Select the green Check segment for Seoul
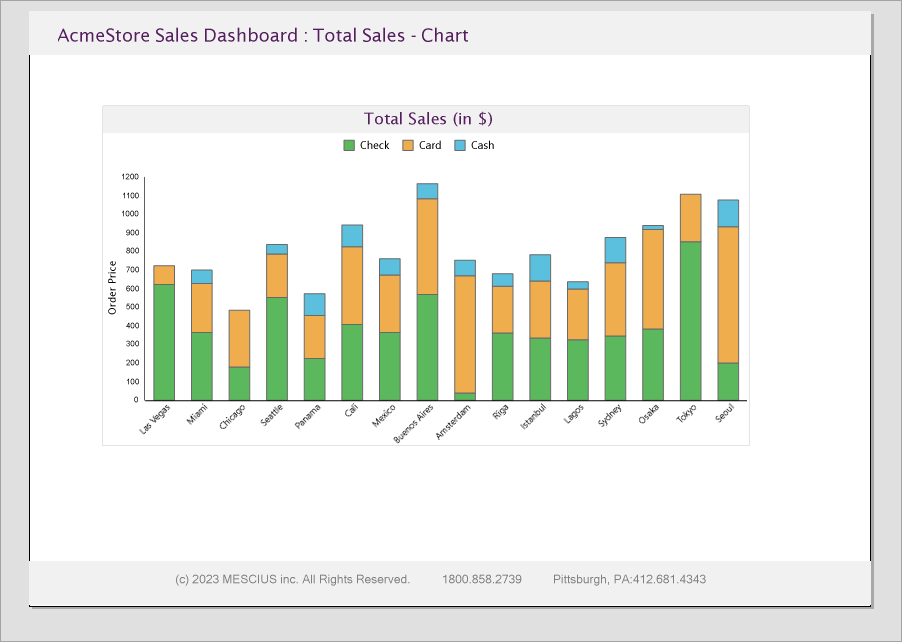 pyautogui.click(x=728, y=381)
